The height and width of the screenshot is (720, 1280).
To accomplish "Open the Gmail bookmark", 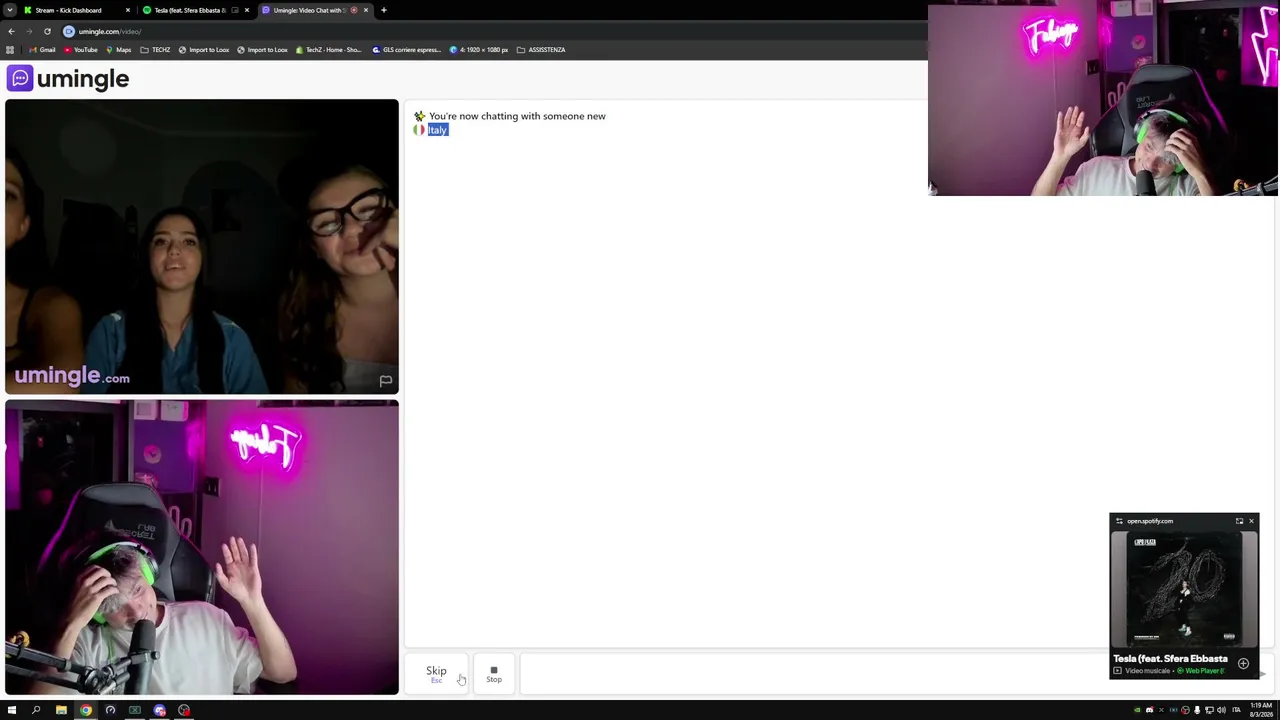I will [x=42, y=50].
